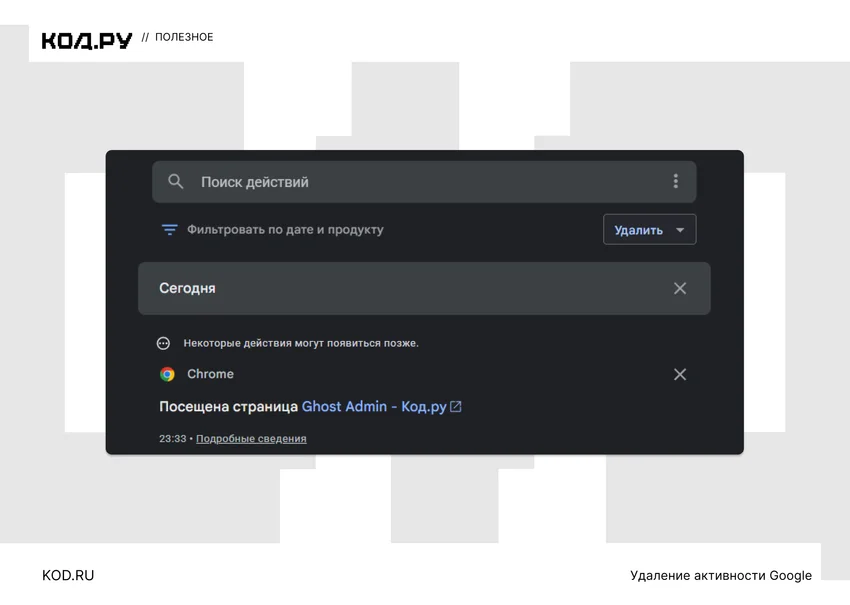Click the Удалить button label
The width and height of the screenshot is (850, 605).
[638, 230]
